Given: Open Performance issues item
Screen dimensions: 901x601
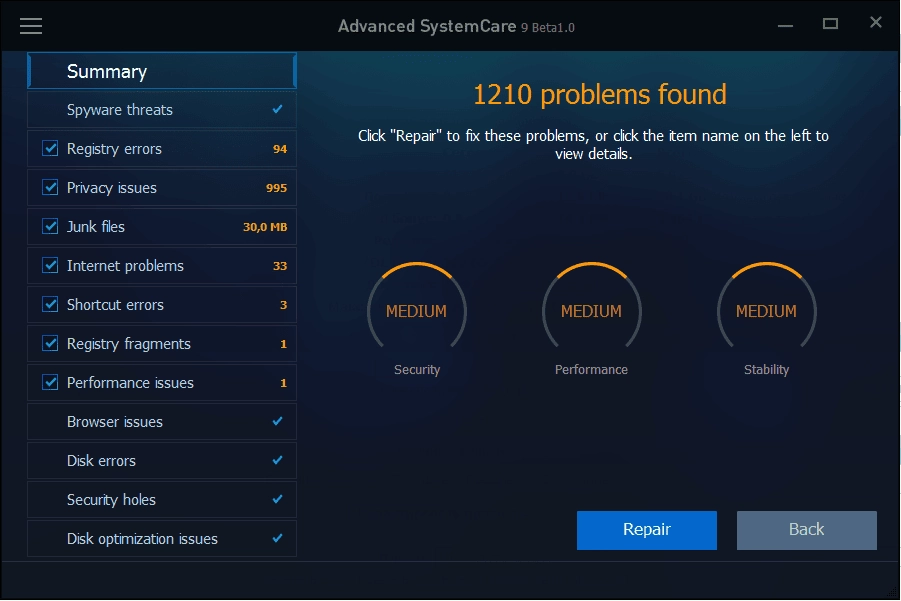Looking at the screenshot, I should coord(162,383).
